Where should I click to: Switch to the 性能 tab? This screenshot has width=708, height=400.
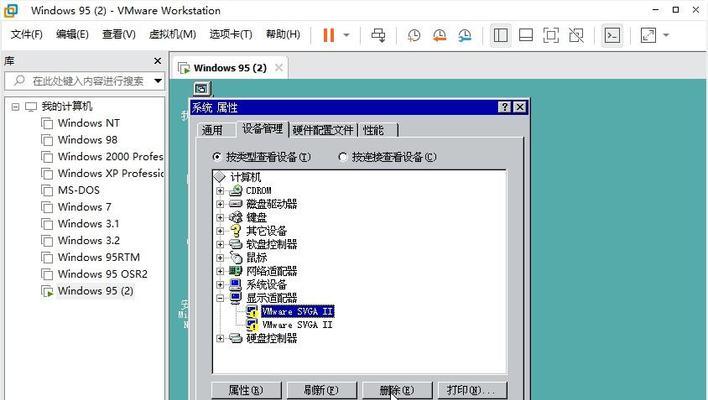pos(373,130)
